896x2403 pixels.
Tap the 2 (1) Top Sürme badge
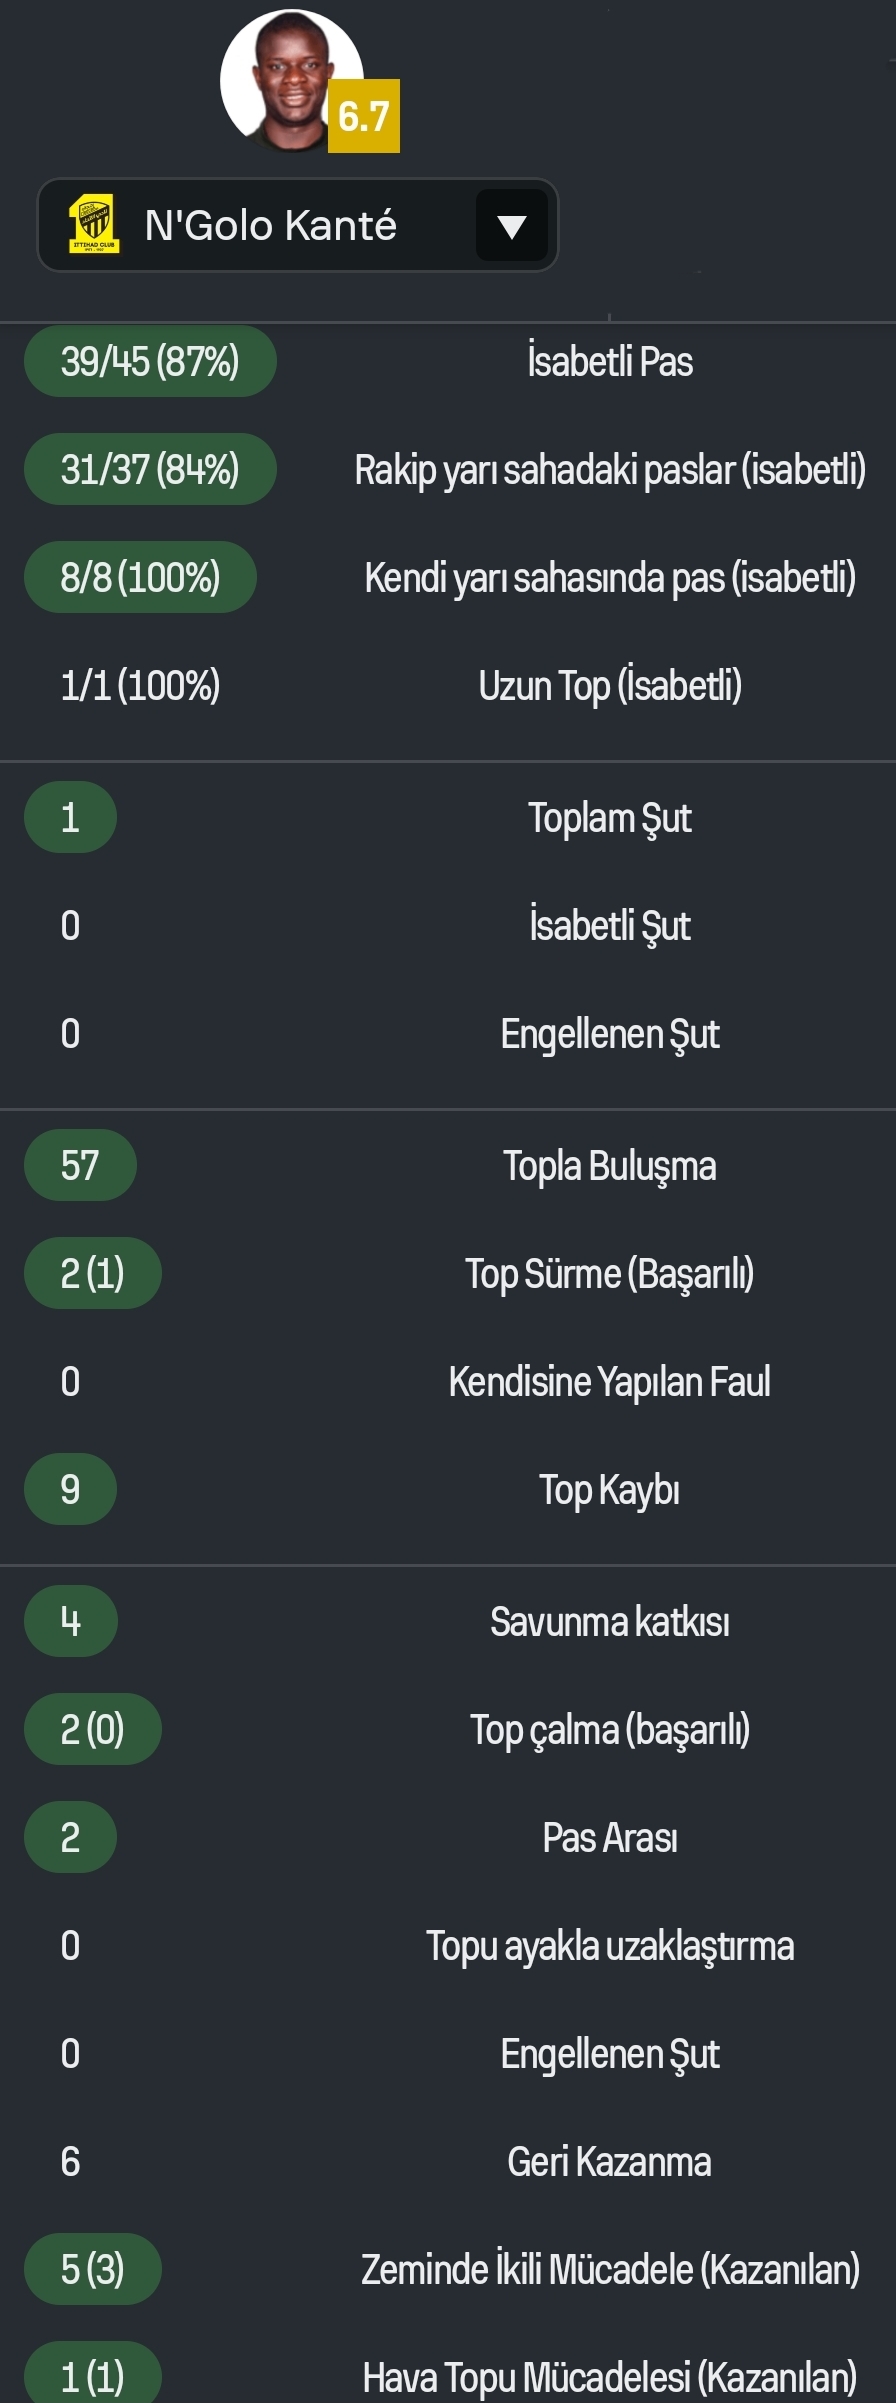[x=92, y=1273]
